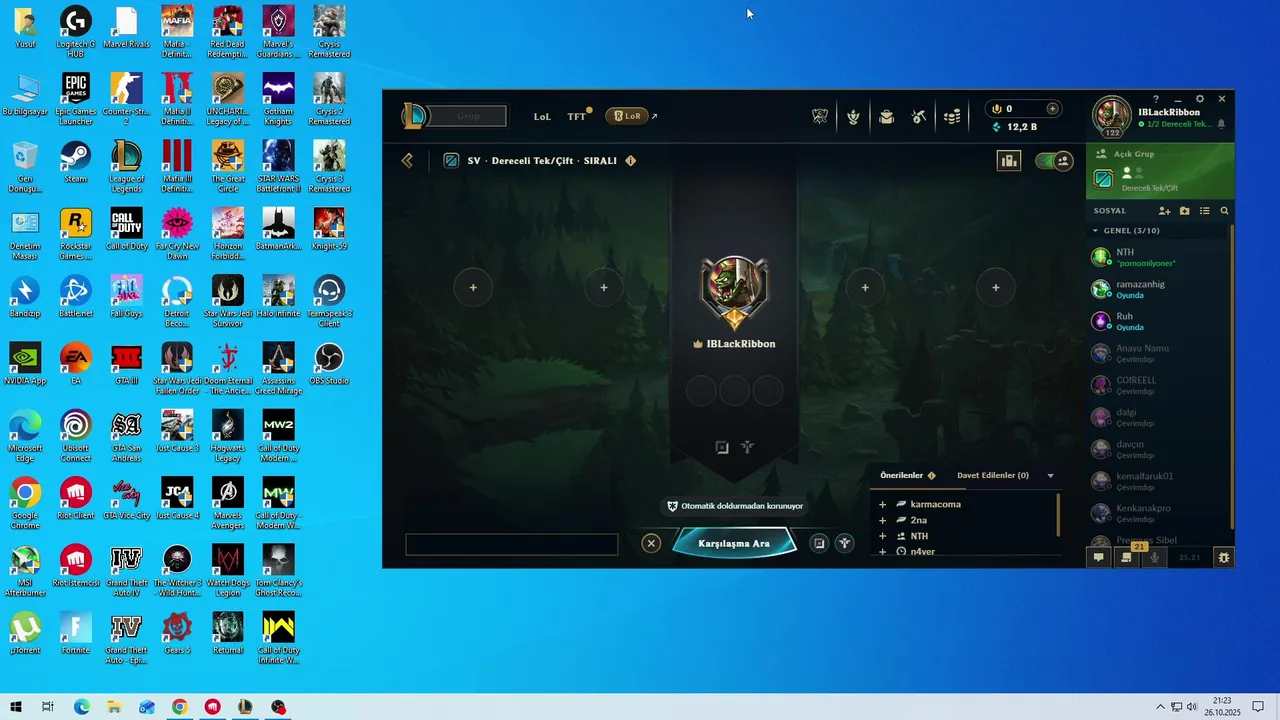The width and height of the screenshot is (1280, 720).
Task: Open Riot Client desktop shortcut
Action: click(75, 499)
